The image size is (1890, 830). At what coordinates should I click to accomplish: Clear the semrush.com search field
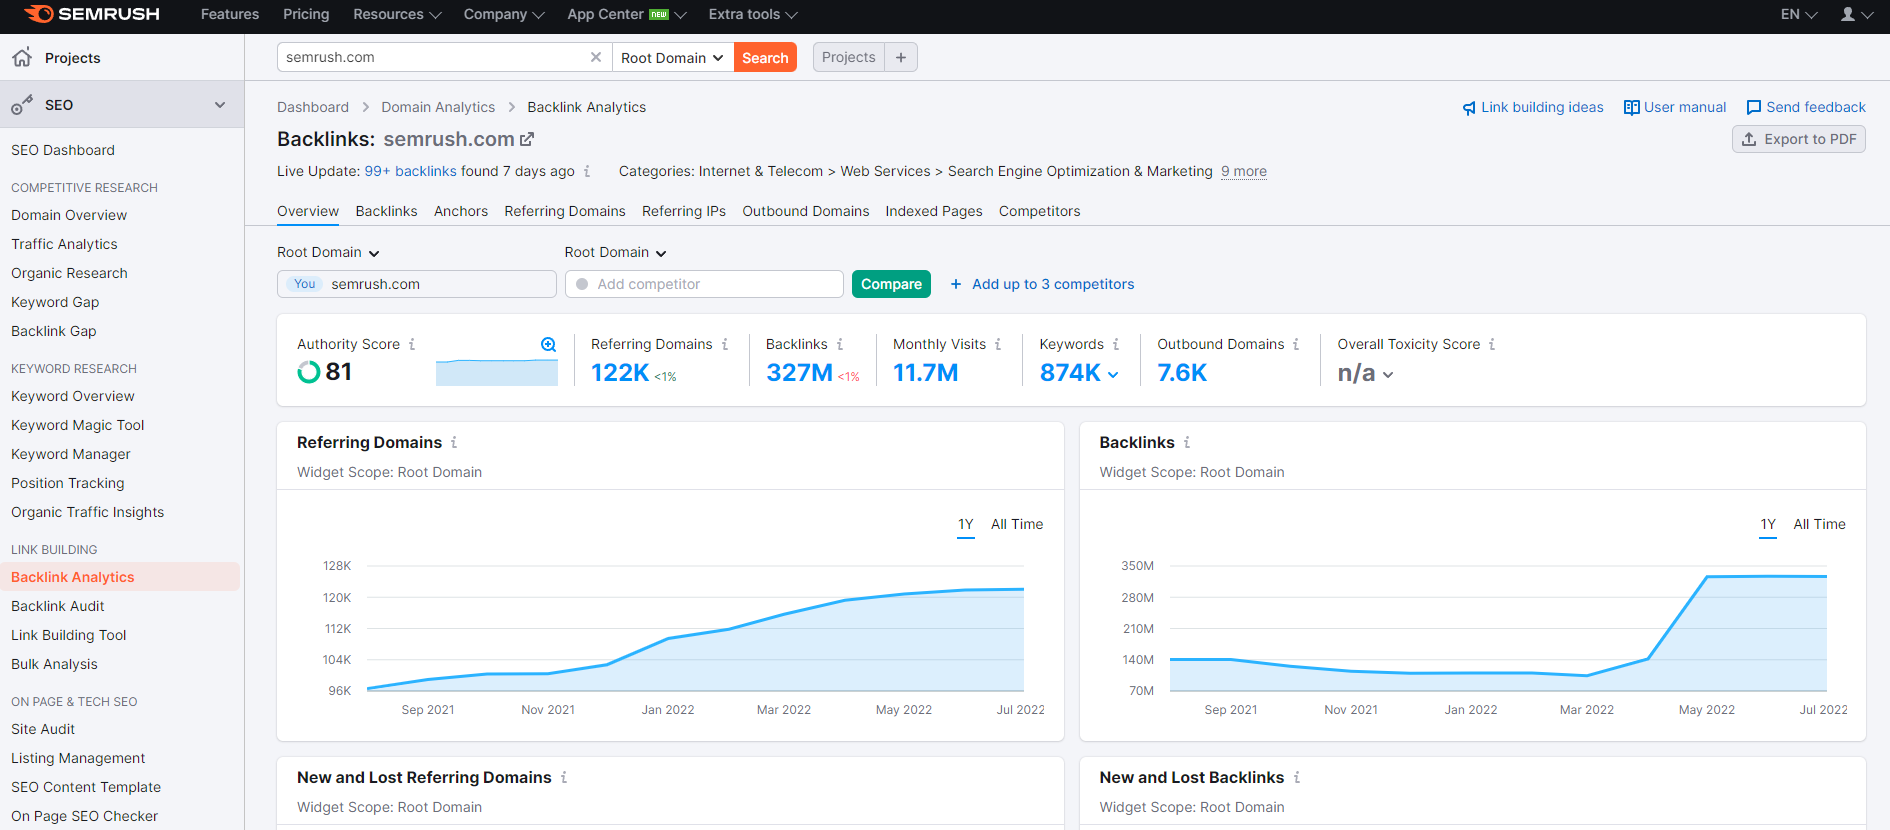(x=596, y=57)
